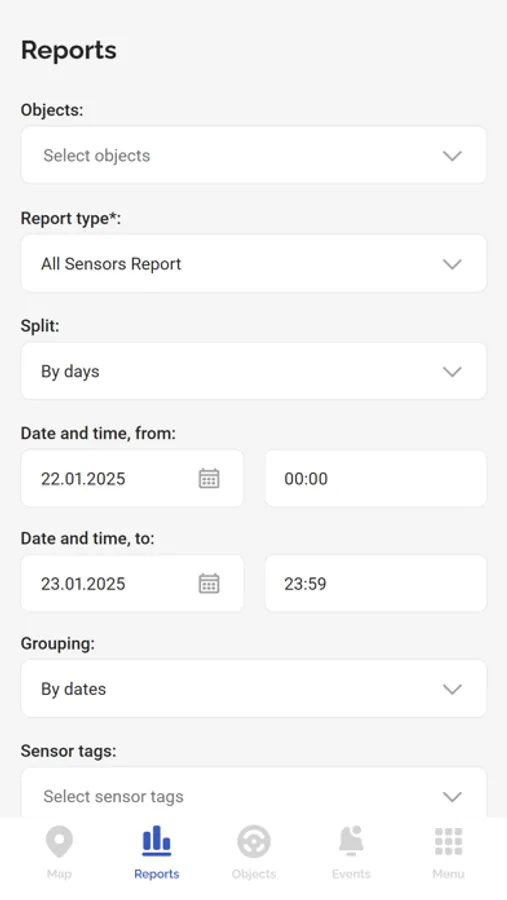
Task: Open the Menu grid icon
Action: coord(448,841)
